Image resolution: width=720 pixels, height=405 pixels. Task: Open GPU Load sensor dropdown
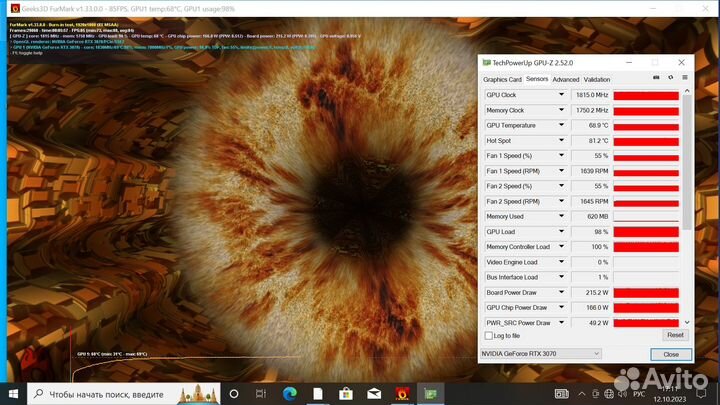(x=561, y=231)
